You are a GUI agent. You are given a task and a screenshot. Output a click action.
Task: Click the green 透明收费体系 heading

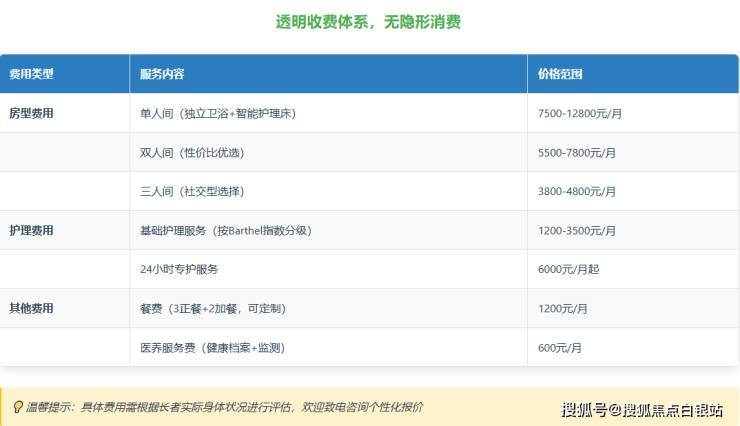(x=368, y=21)
